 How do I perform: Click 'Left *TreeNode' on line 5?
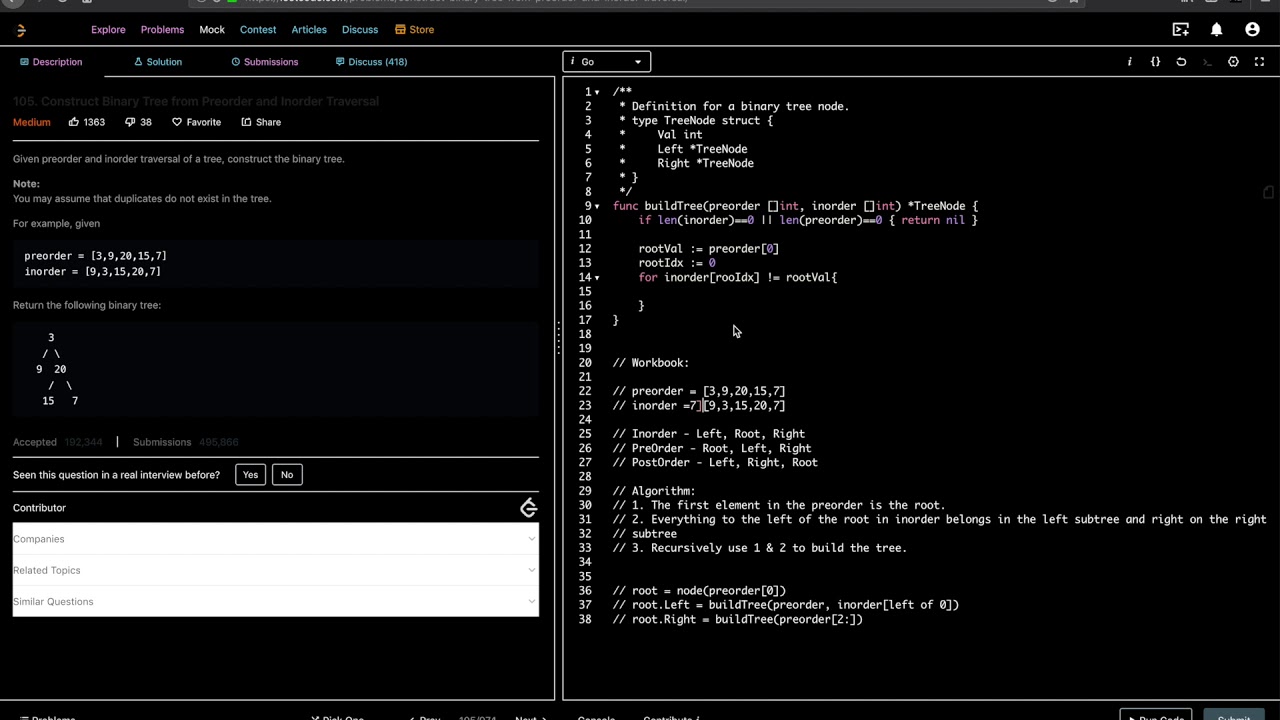pos(702,149)
